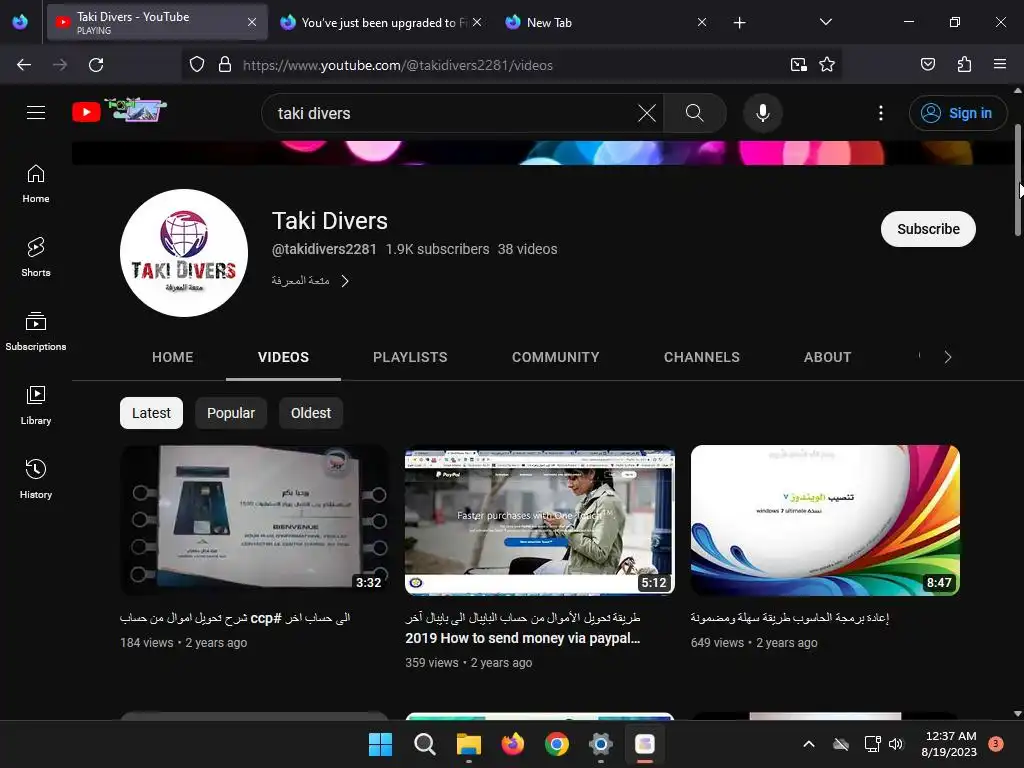Open COMMUNITY tab

tap(555, 357)
